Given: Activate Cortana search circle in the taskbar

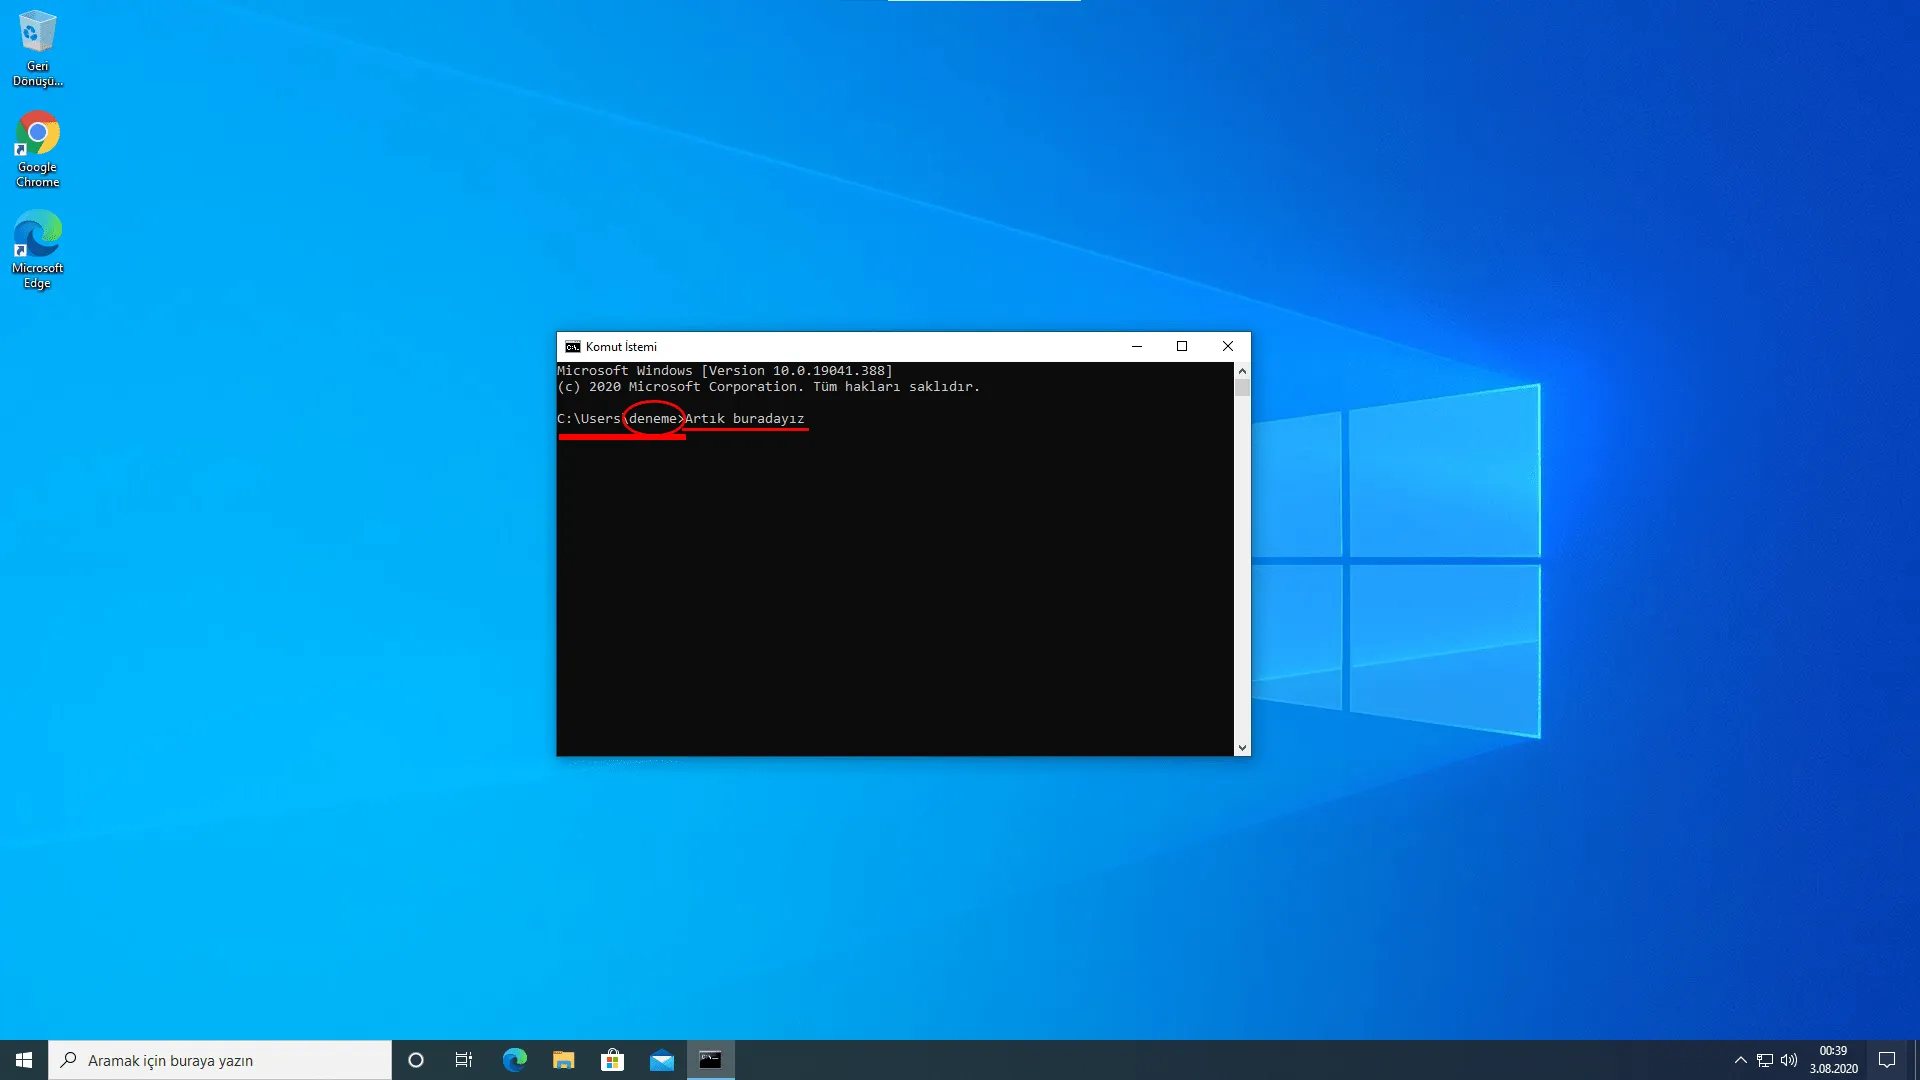Looking at the screenshot, I should point(415,1059).
